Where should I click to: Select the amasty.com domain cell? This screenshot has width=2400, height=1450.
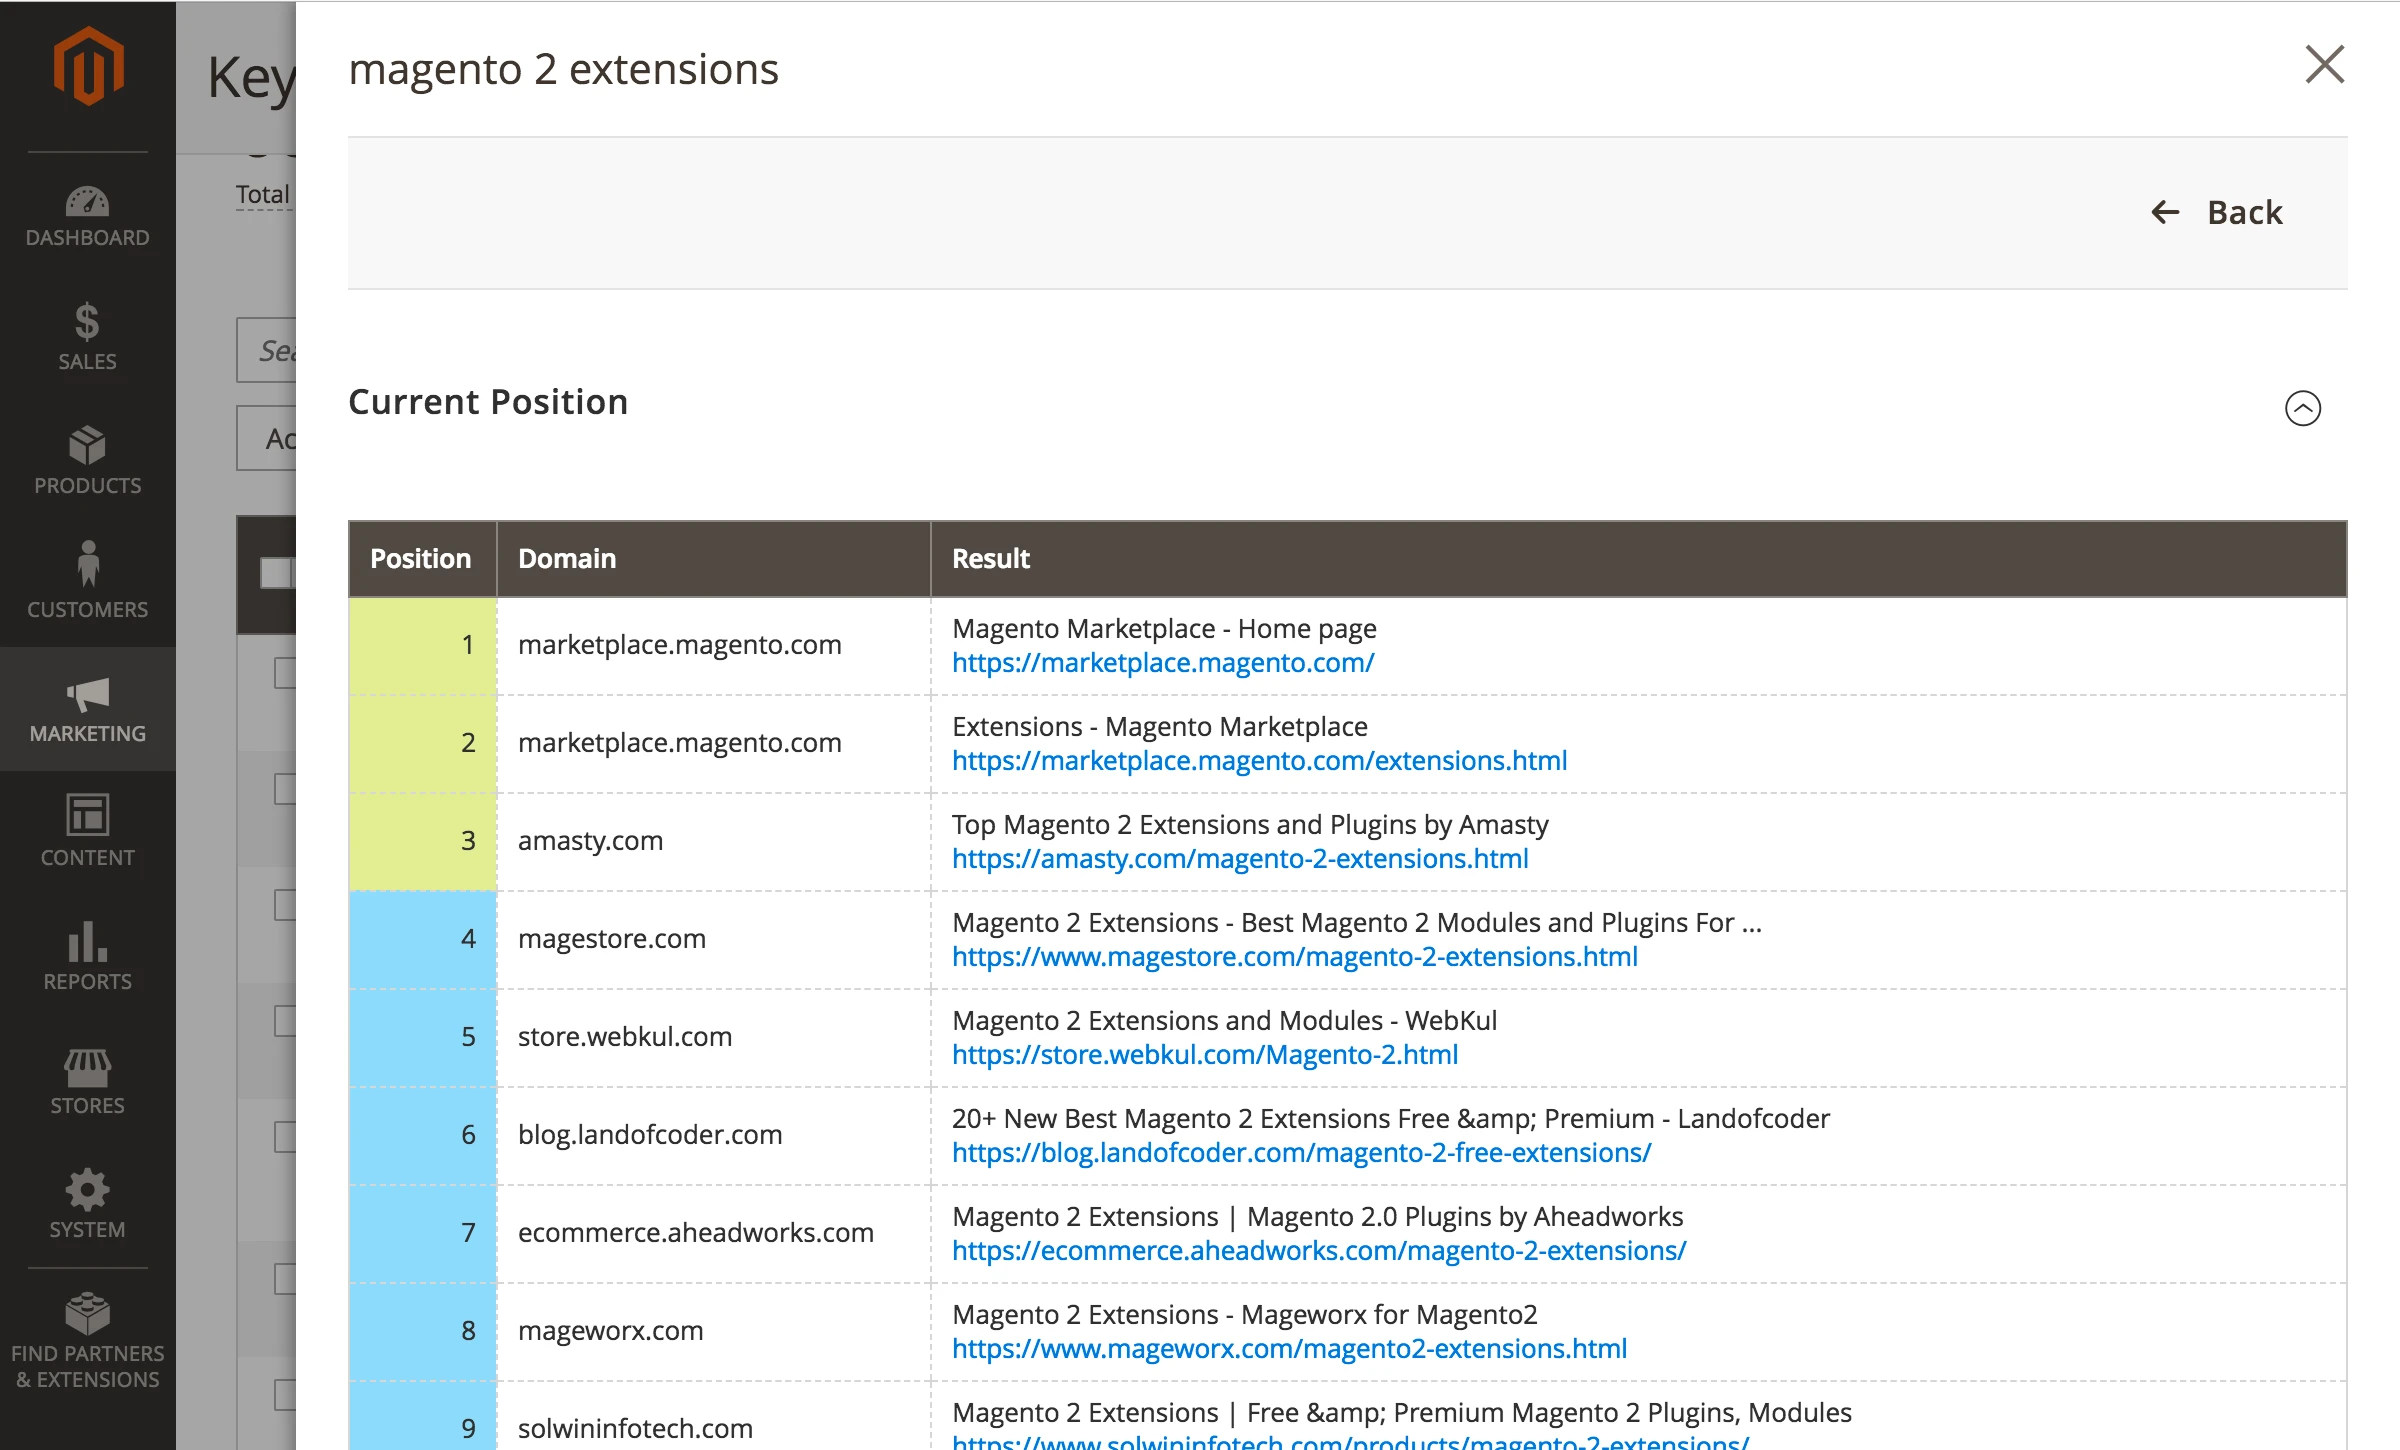click(714, 841)
